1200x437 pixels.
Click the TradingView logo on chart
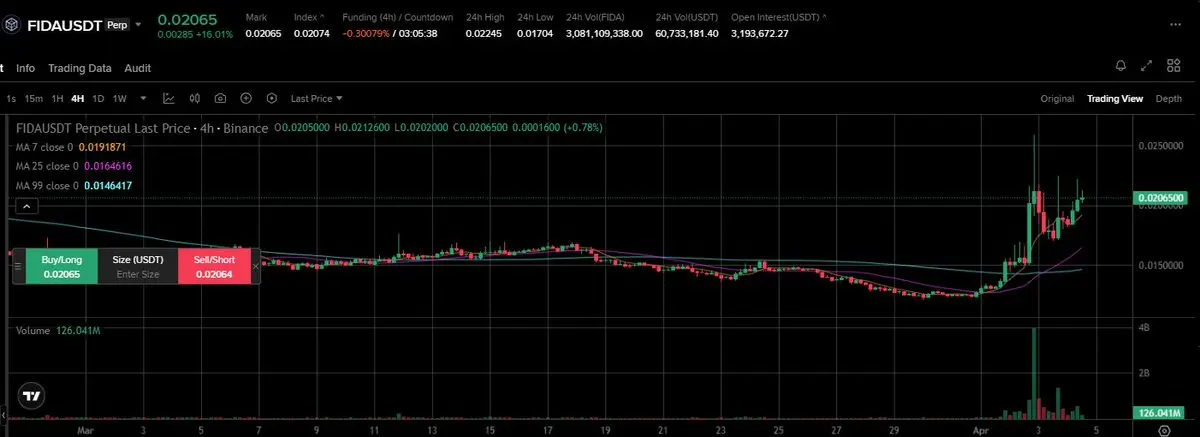coord(31,396)
